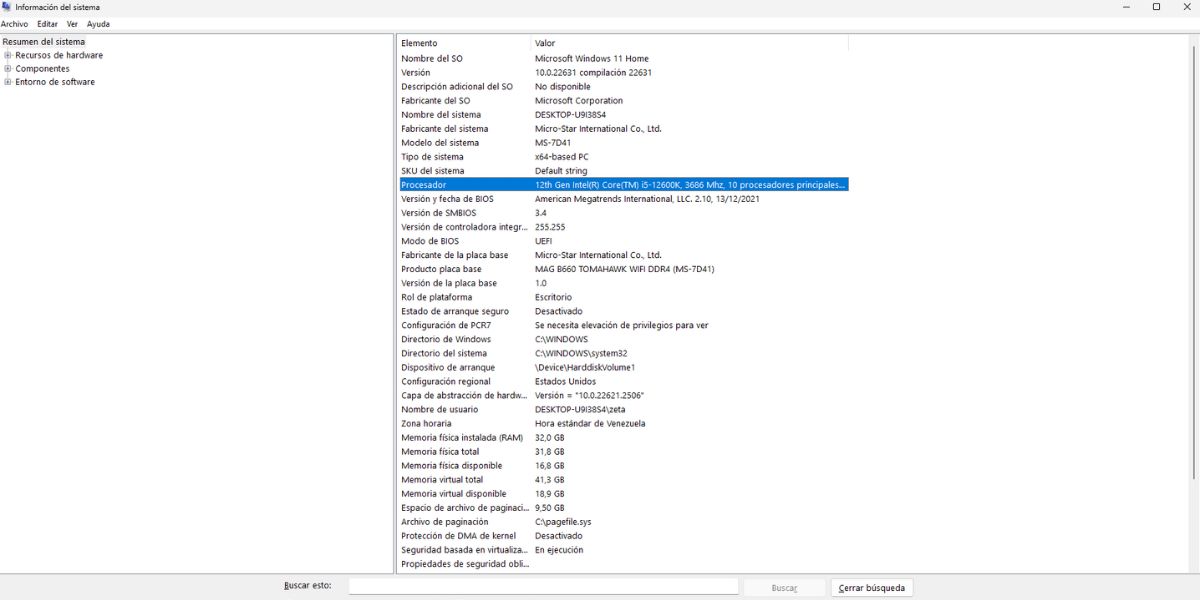The height and width of the screenshot is (600, 1200).
Task: Click the 18,9 GB value
Action: [549, 493]
